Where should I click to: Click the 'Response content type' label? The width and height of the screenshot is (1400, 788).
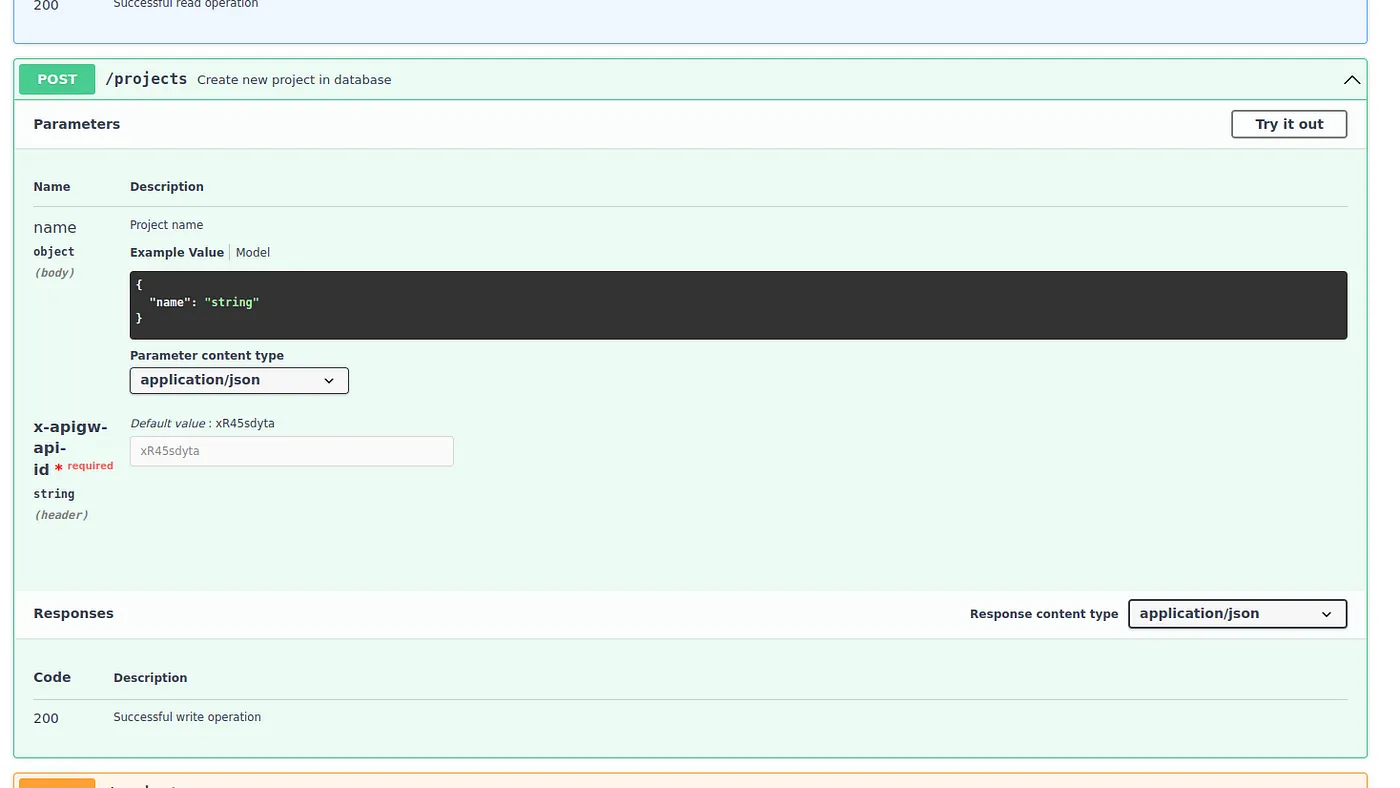pos(1044,614)
